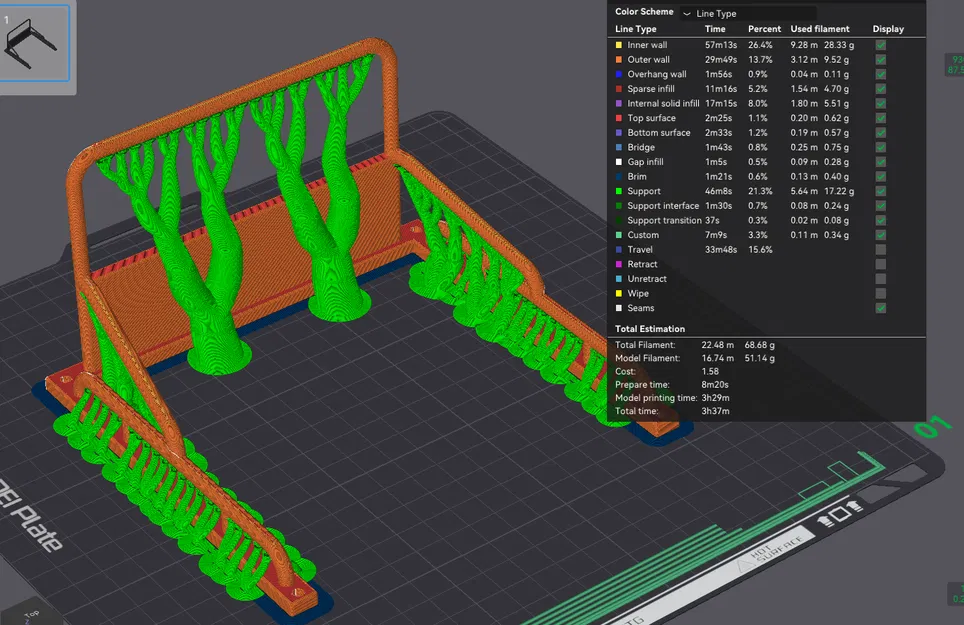Click Model printing time 3h29m

click(x=715, y=398)
